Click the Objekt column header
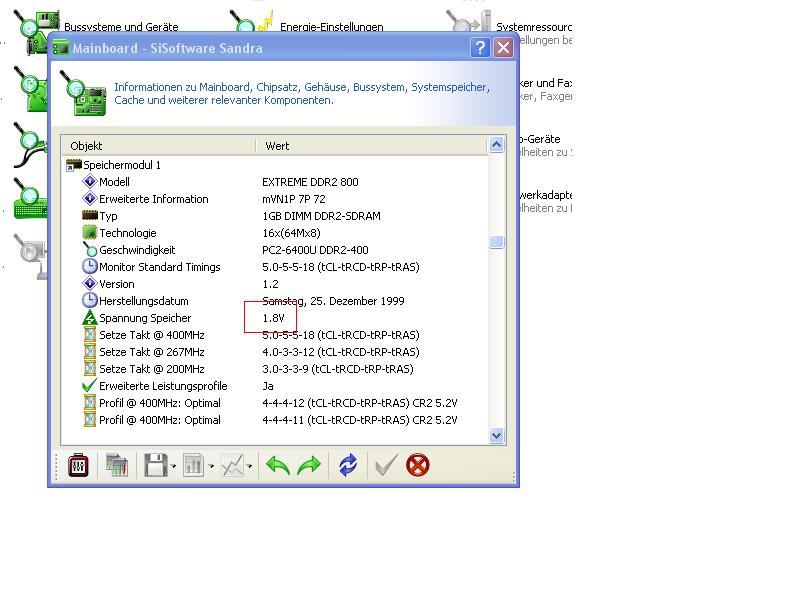This screenshot has width=800, height=600. click(x=158, y=146)
